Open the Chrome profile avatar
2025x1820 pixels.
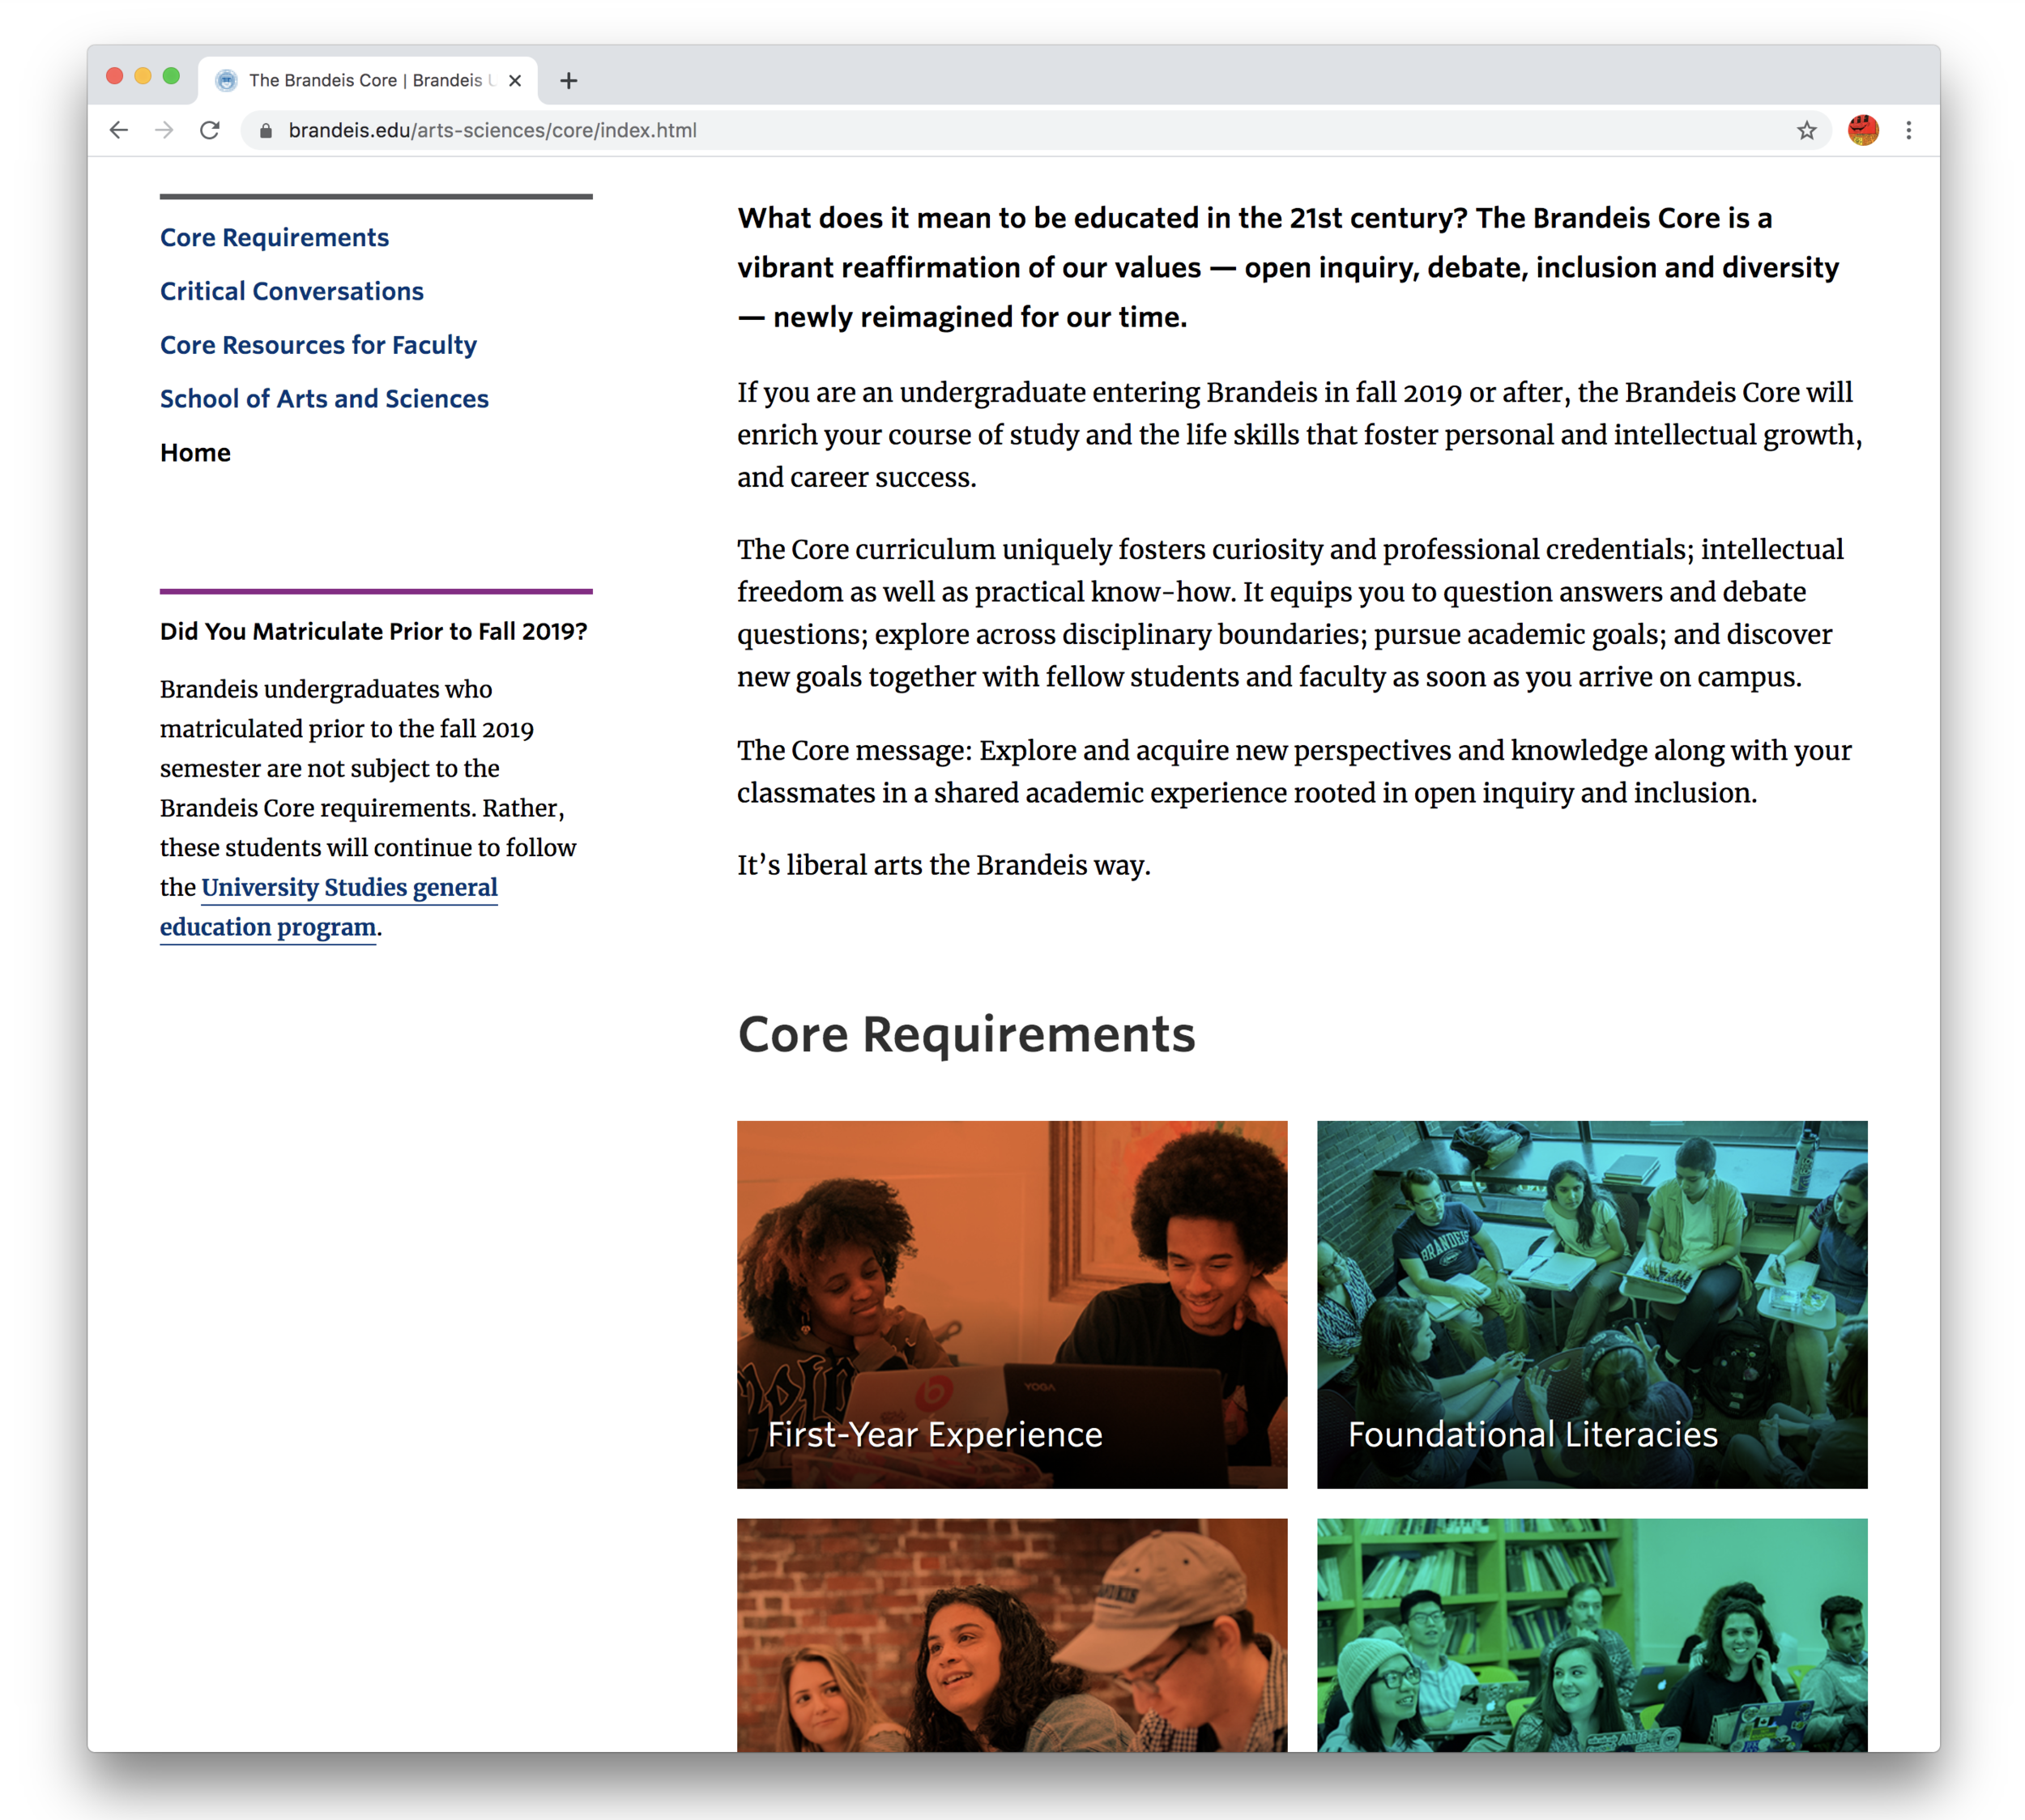1862,130
